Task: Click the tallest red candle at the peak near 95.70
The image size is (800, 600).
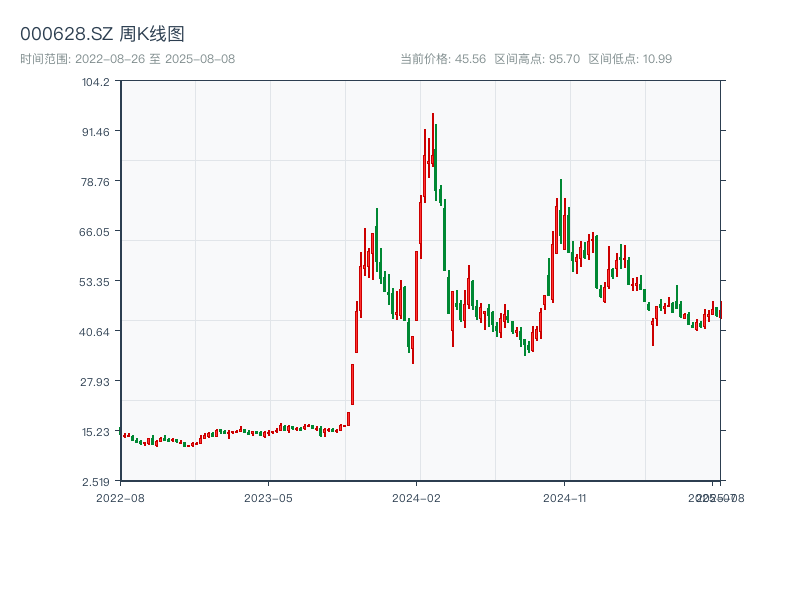Action: pyautogui.click(x=433, y=139)
